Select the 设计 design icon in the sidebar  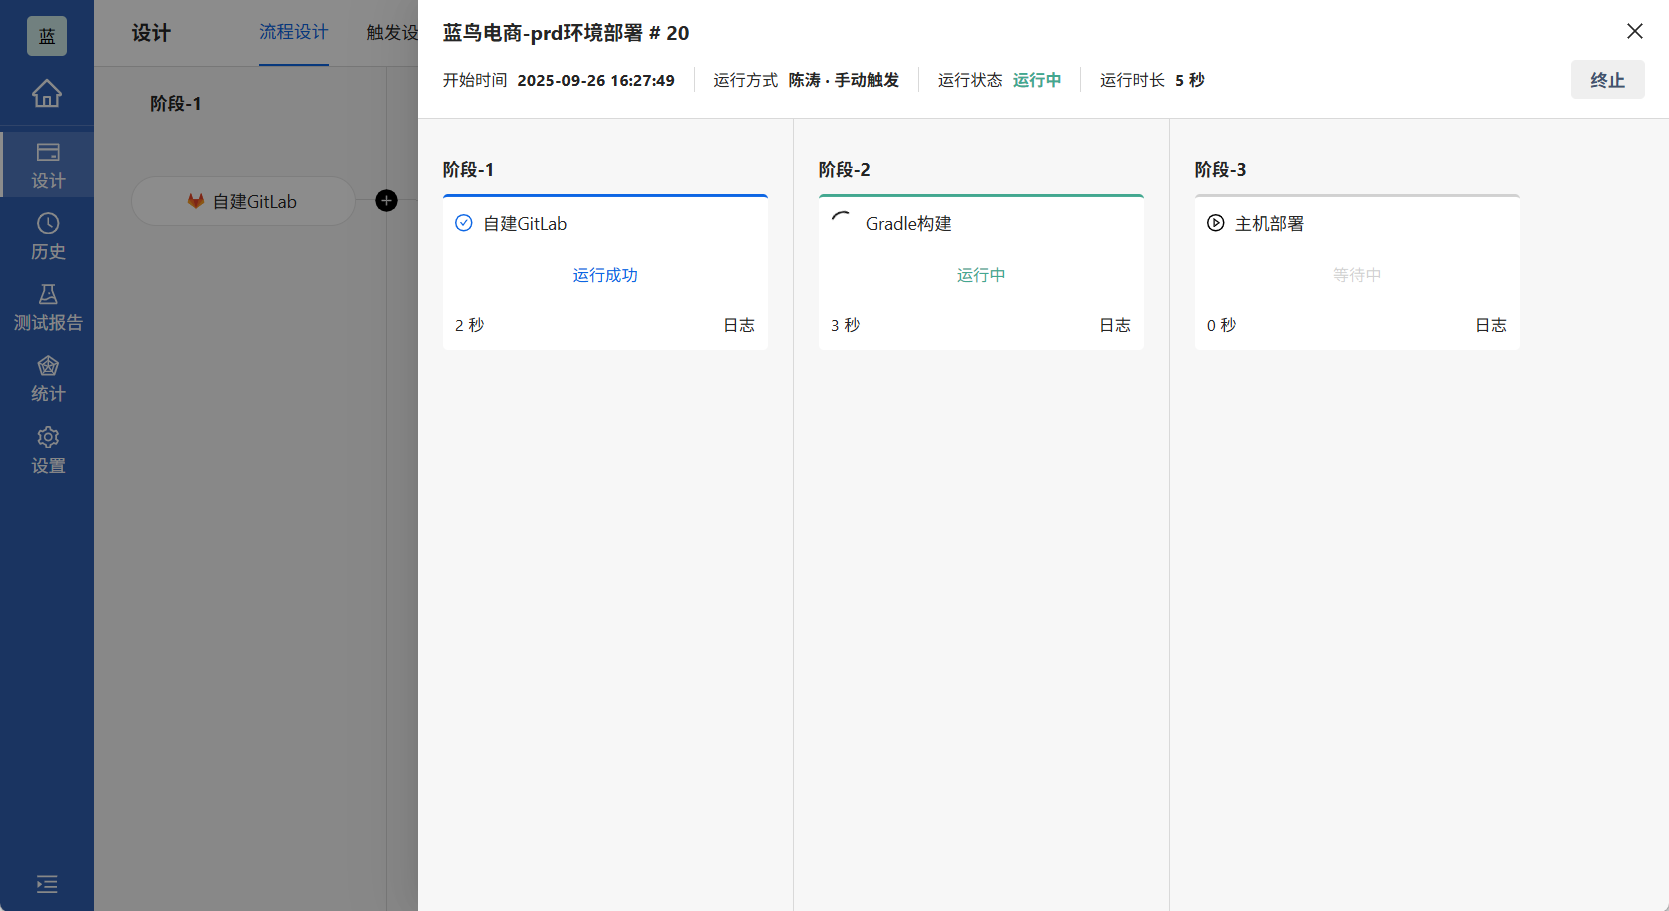tap(47, 163)
